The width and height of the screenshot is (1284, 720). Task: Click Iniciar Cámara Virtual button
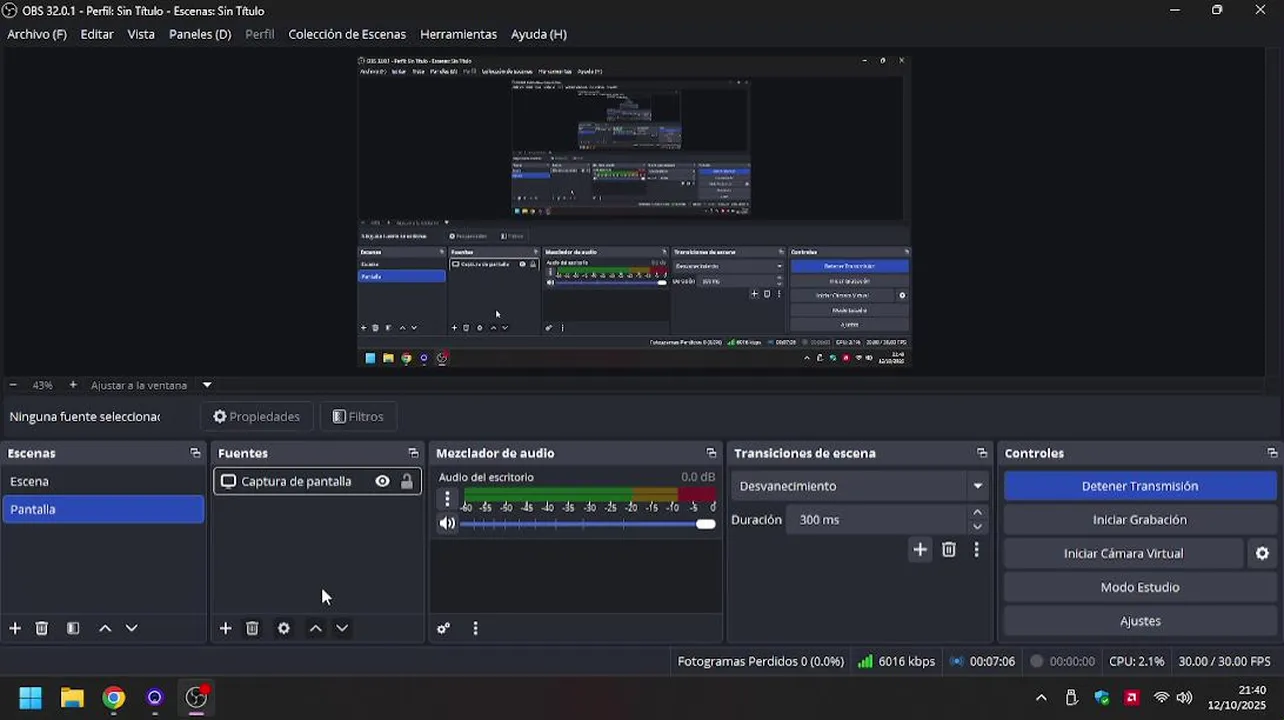[1123, 553]
